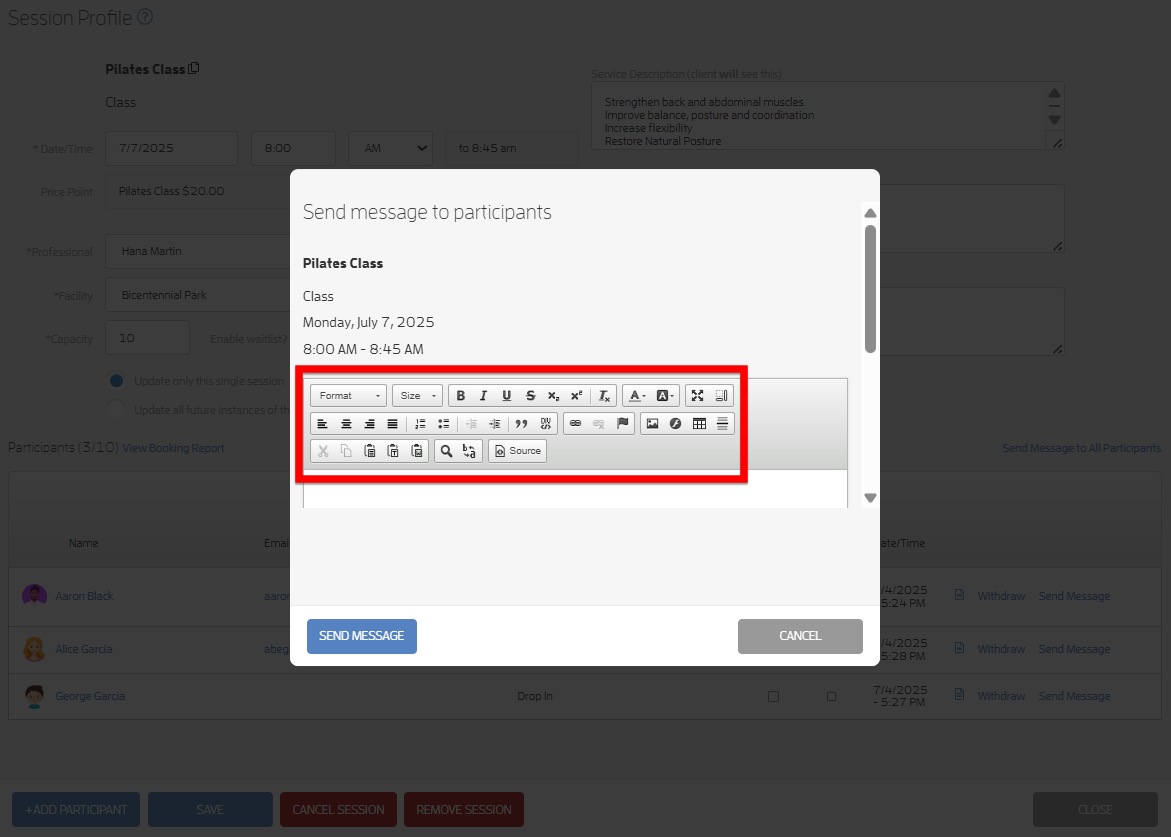Click CANCEL in the message dialog
Screen dimensions: 1171x837
click(x=800, y=636)
